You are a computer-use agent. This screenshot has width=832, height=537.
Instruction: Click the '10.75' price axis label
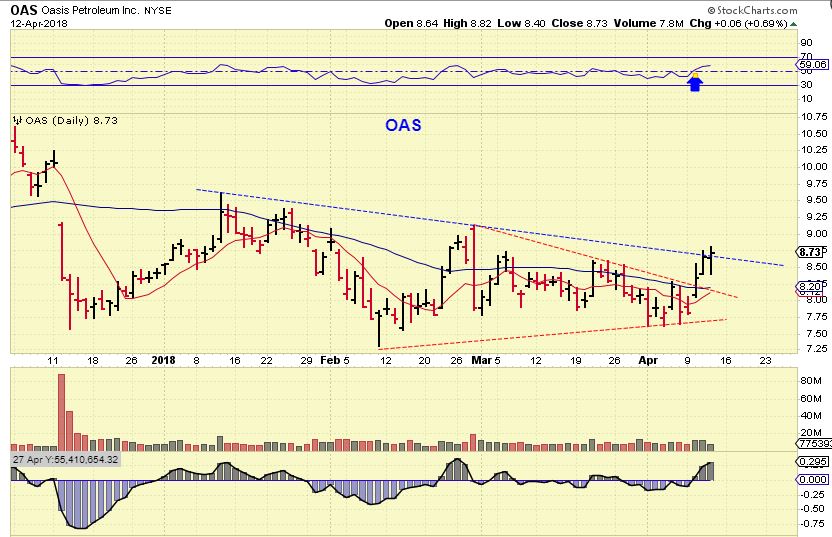pos(814,117)
